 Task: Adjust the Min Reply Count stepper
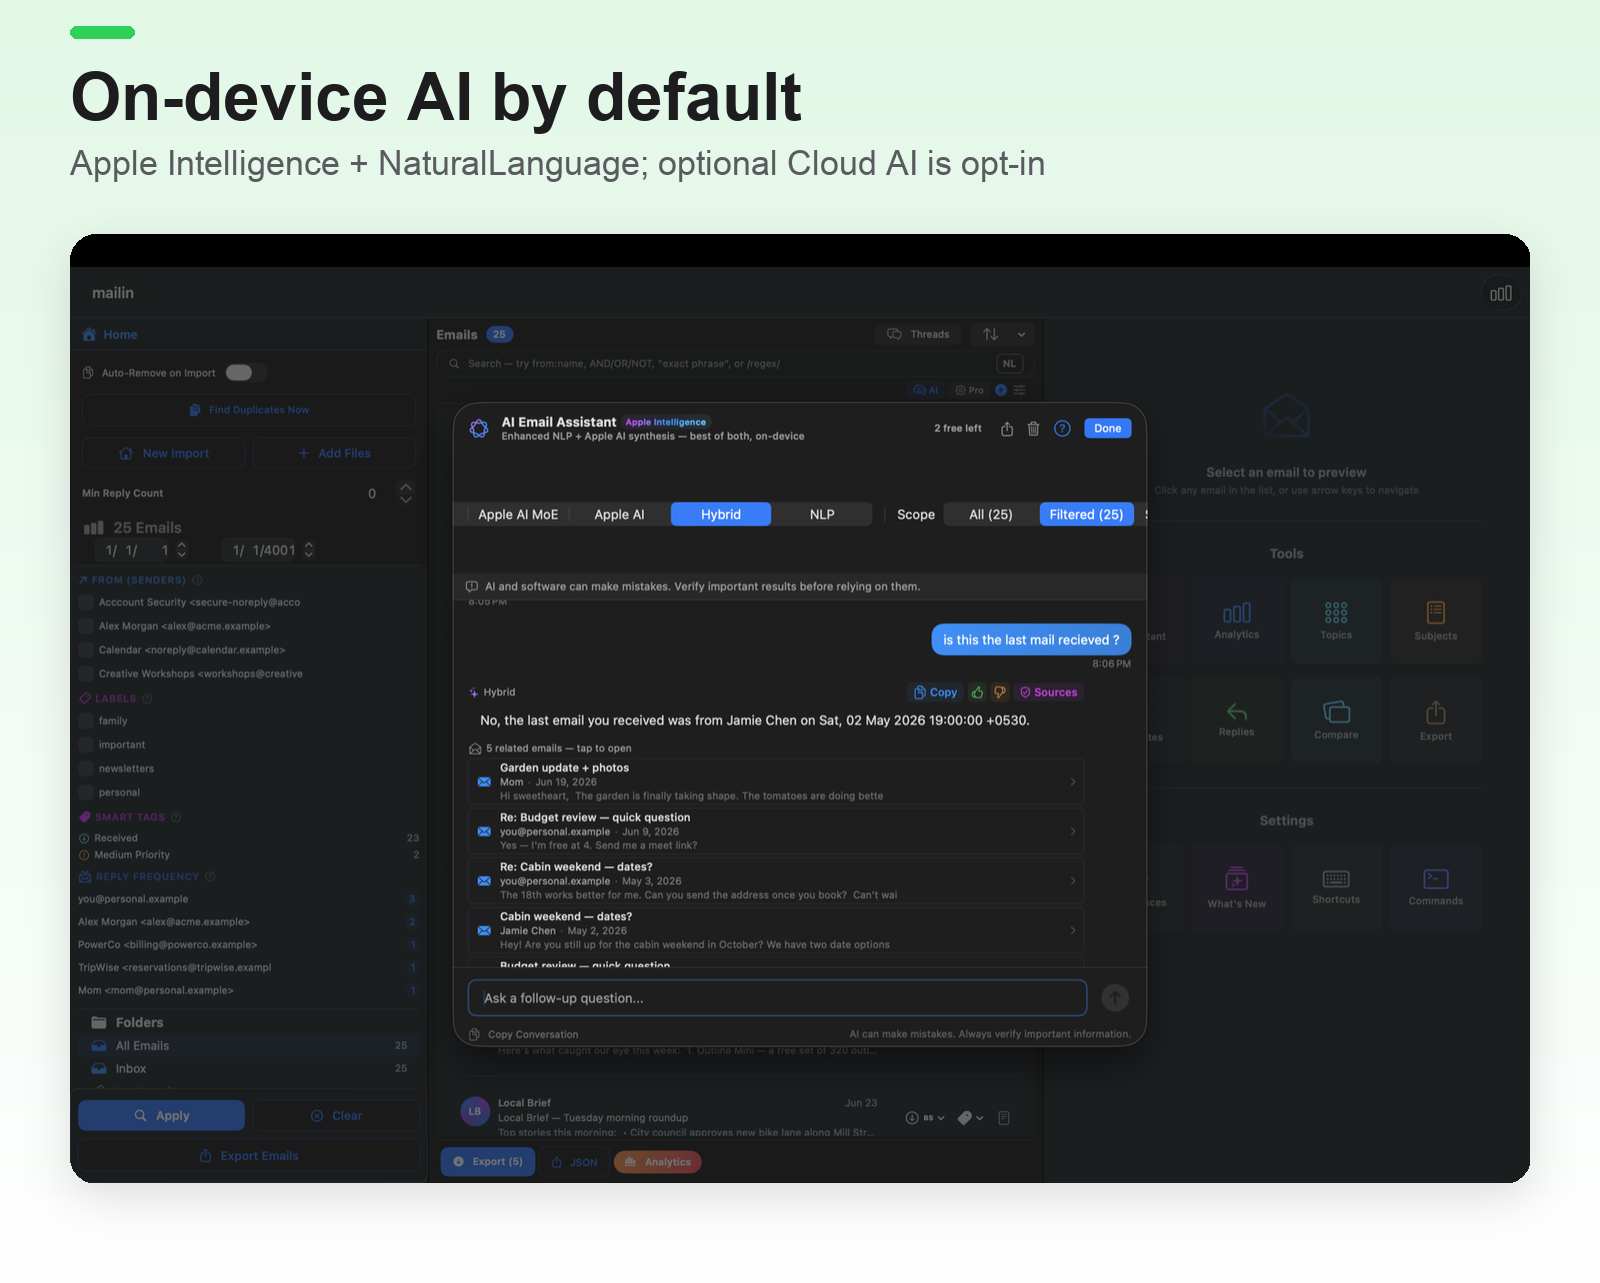tap(405, 493)
